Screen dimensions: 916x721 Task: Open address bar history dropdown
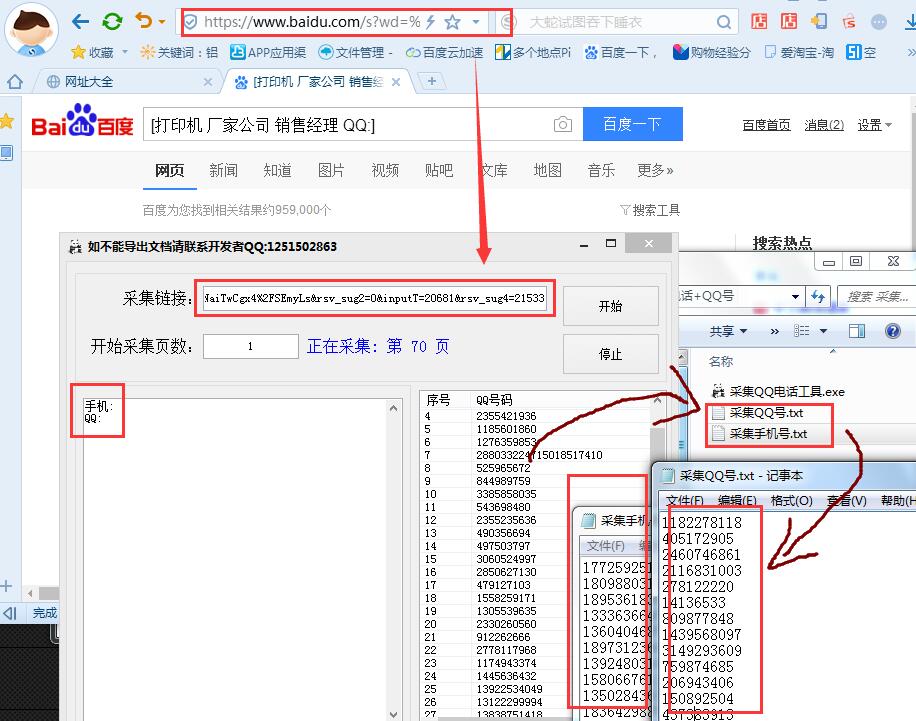[x=476, y=22]
